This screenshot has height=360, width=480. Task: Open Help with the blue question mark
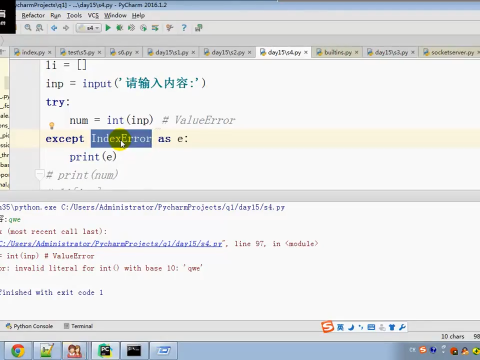(184, 28)
